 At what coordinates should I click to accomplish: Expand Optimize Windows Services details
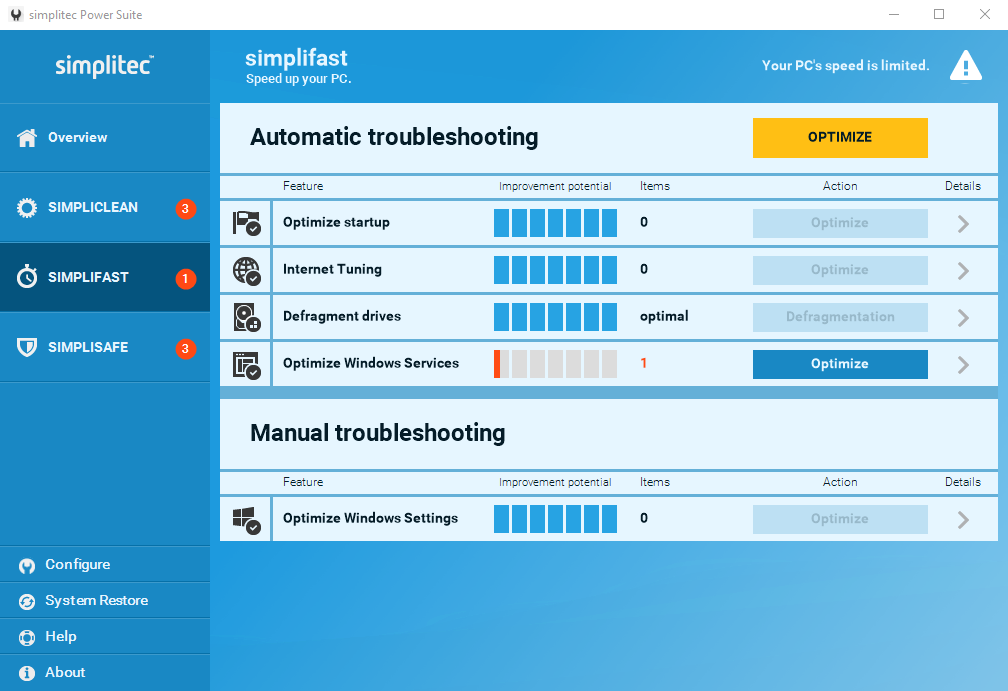[963, 364]
